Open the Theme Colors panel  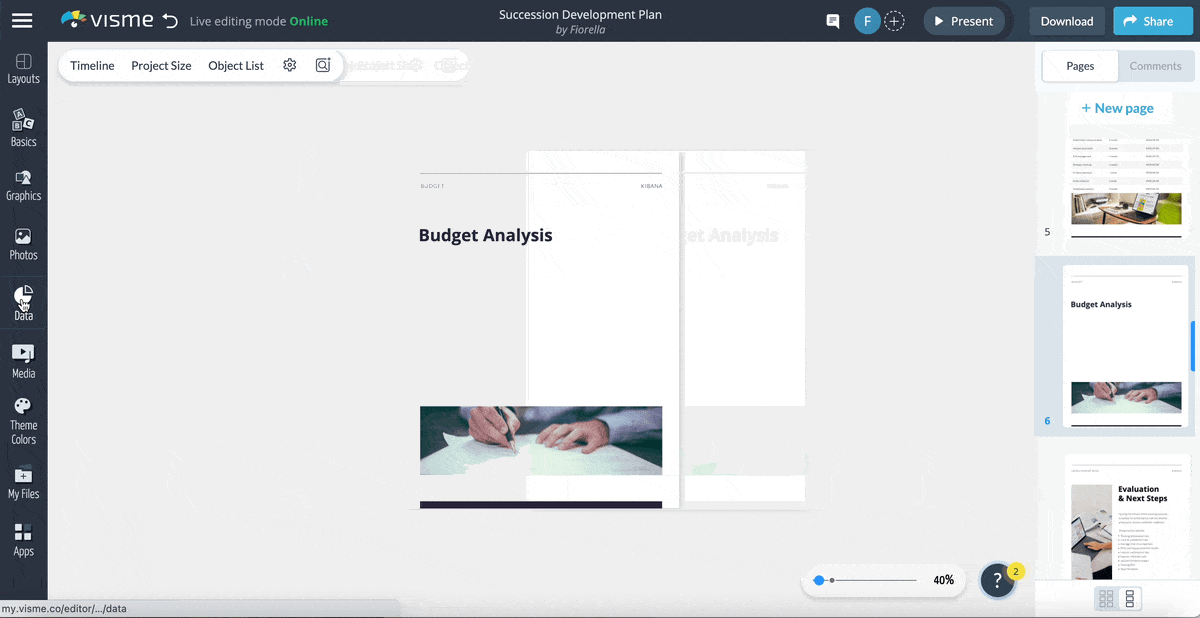[23, 419]
